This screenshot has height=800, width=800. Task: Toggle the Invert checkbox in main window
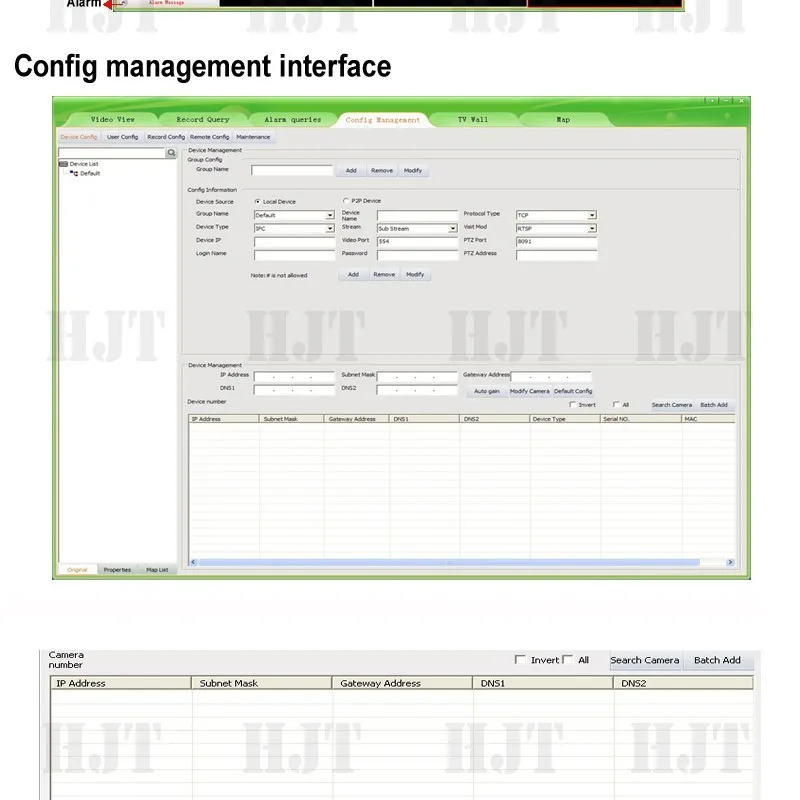click(572, 405)
